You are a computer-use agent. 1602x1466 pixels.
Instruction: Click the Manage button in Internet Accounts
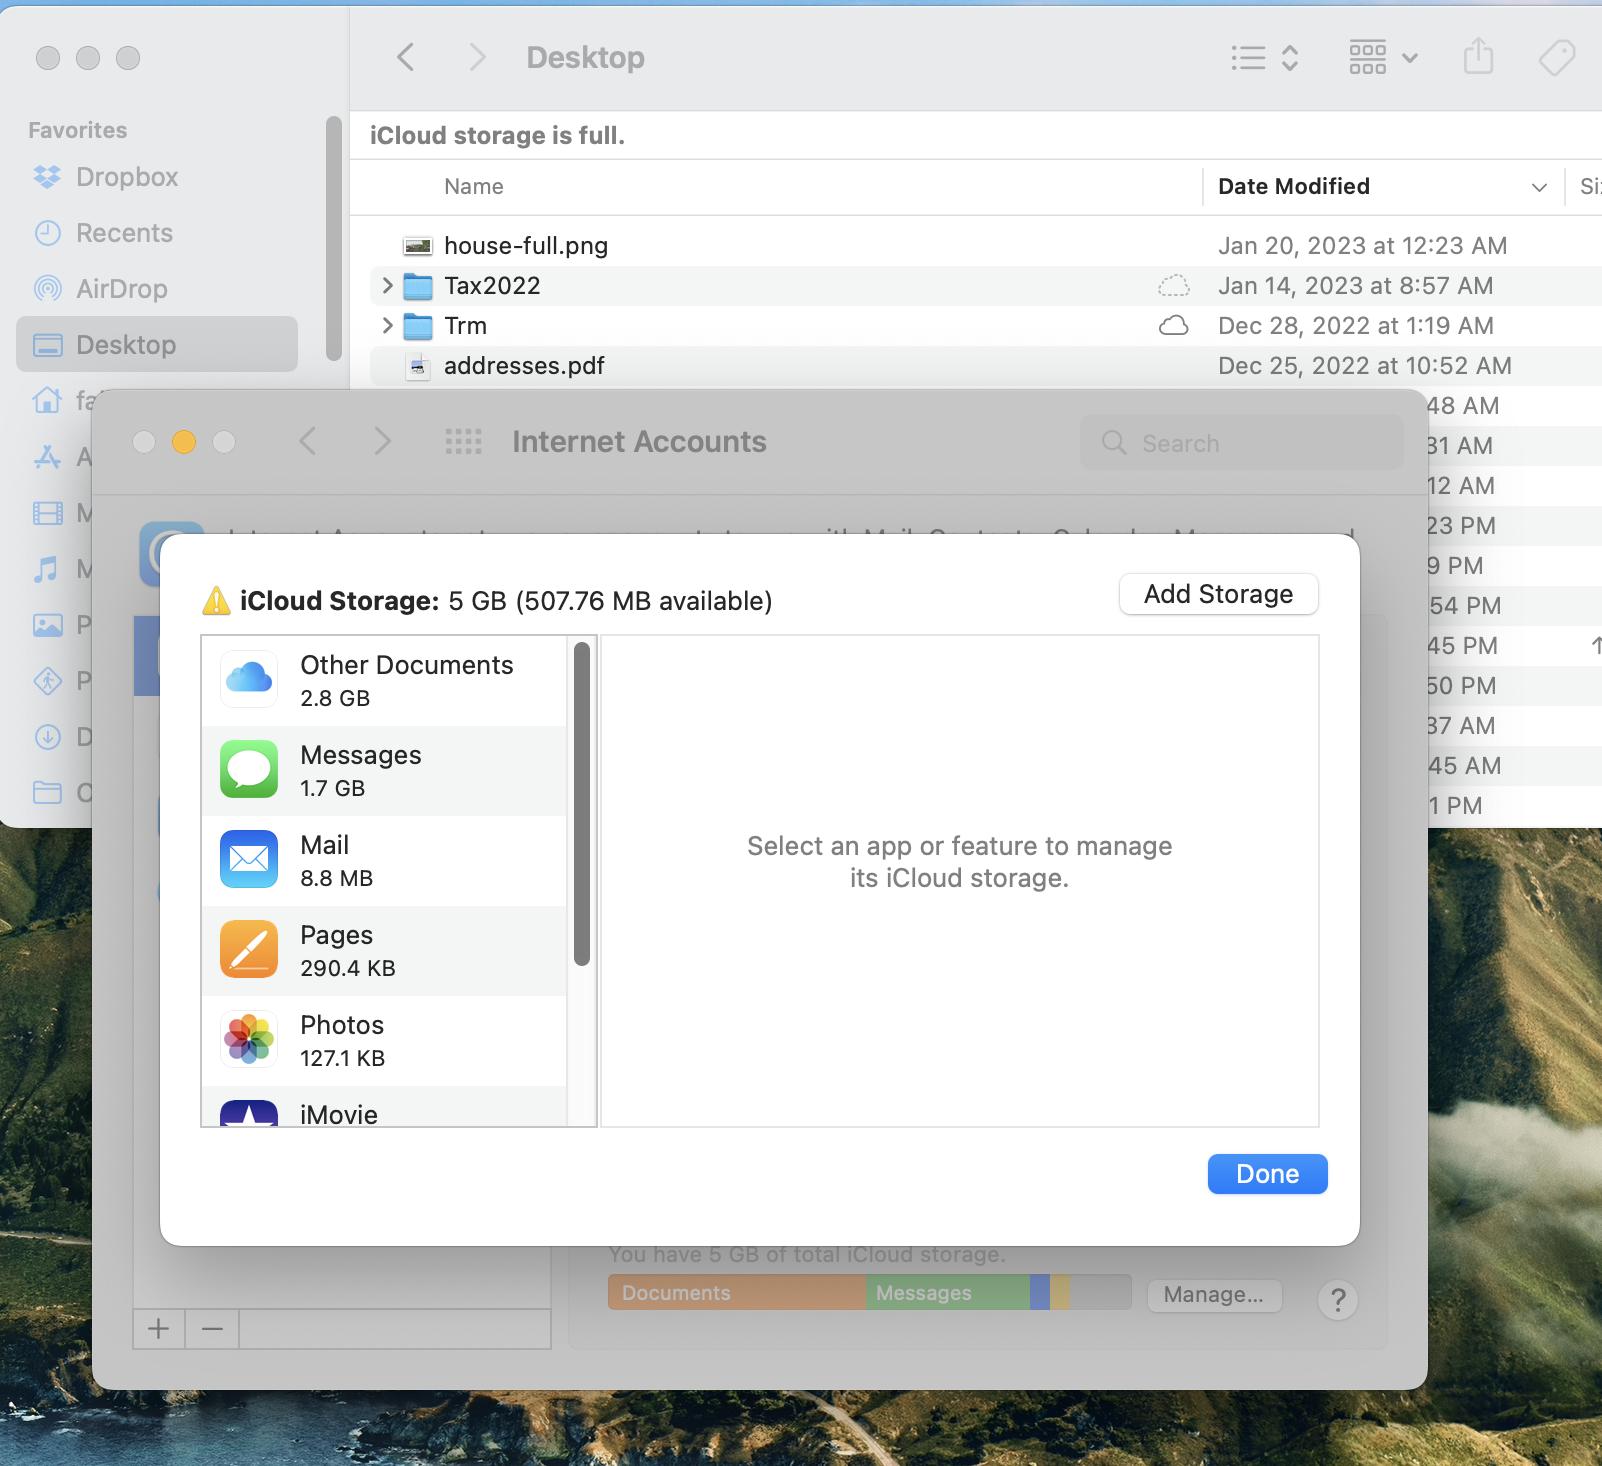pos(1213,1294)
